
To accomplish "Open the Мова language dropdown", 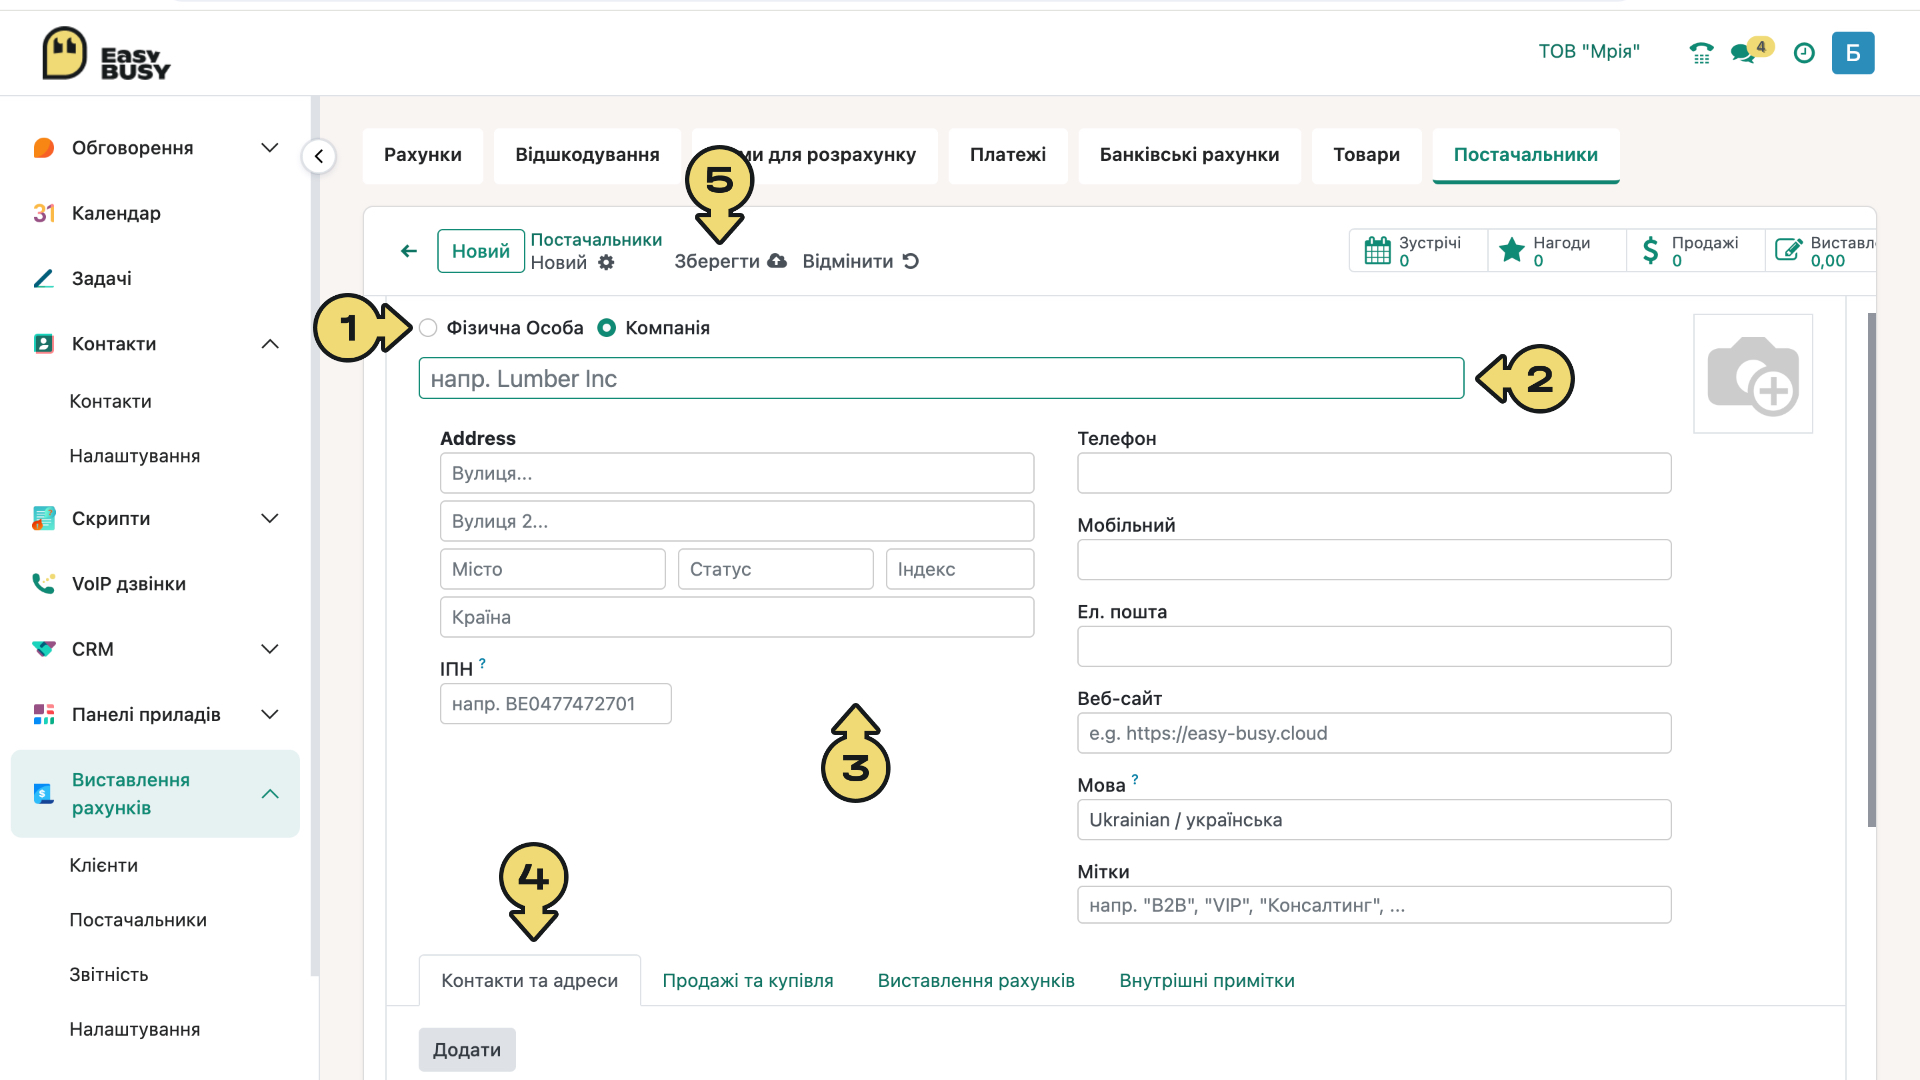I will [x=1374, y=820].
